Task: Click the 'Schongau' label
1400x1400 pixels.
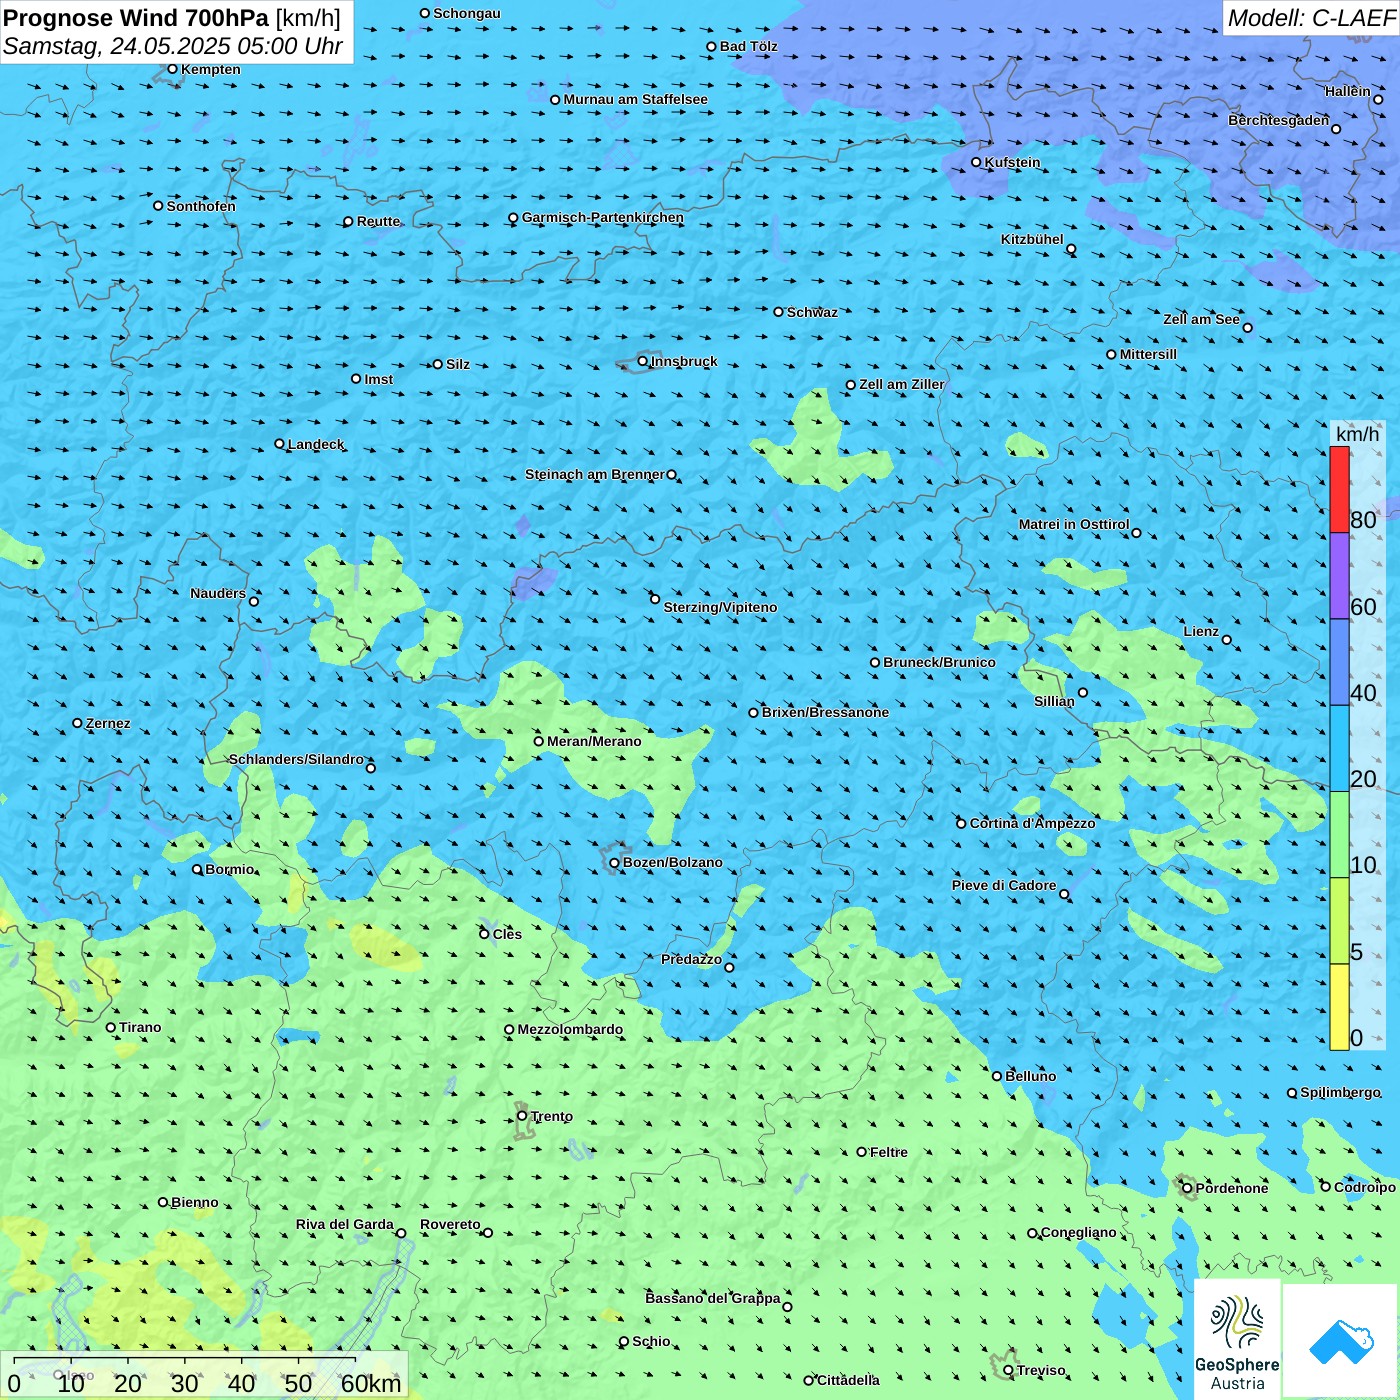Action: pyautogui.click(x=467, y=13)
